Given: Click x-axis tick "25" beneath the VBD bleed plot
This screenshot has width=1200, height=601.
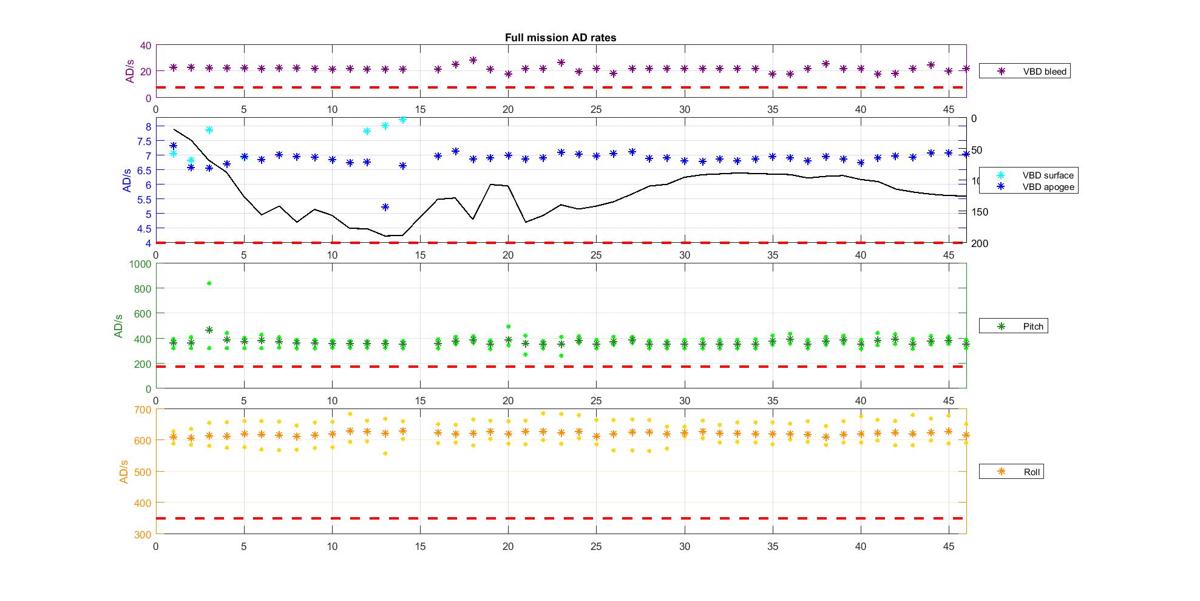Looking at the screenshot, I should pos(596,110).
